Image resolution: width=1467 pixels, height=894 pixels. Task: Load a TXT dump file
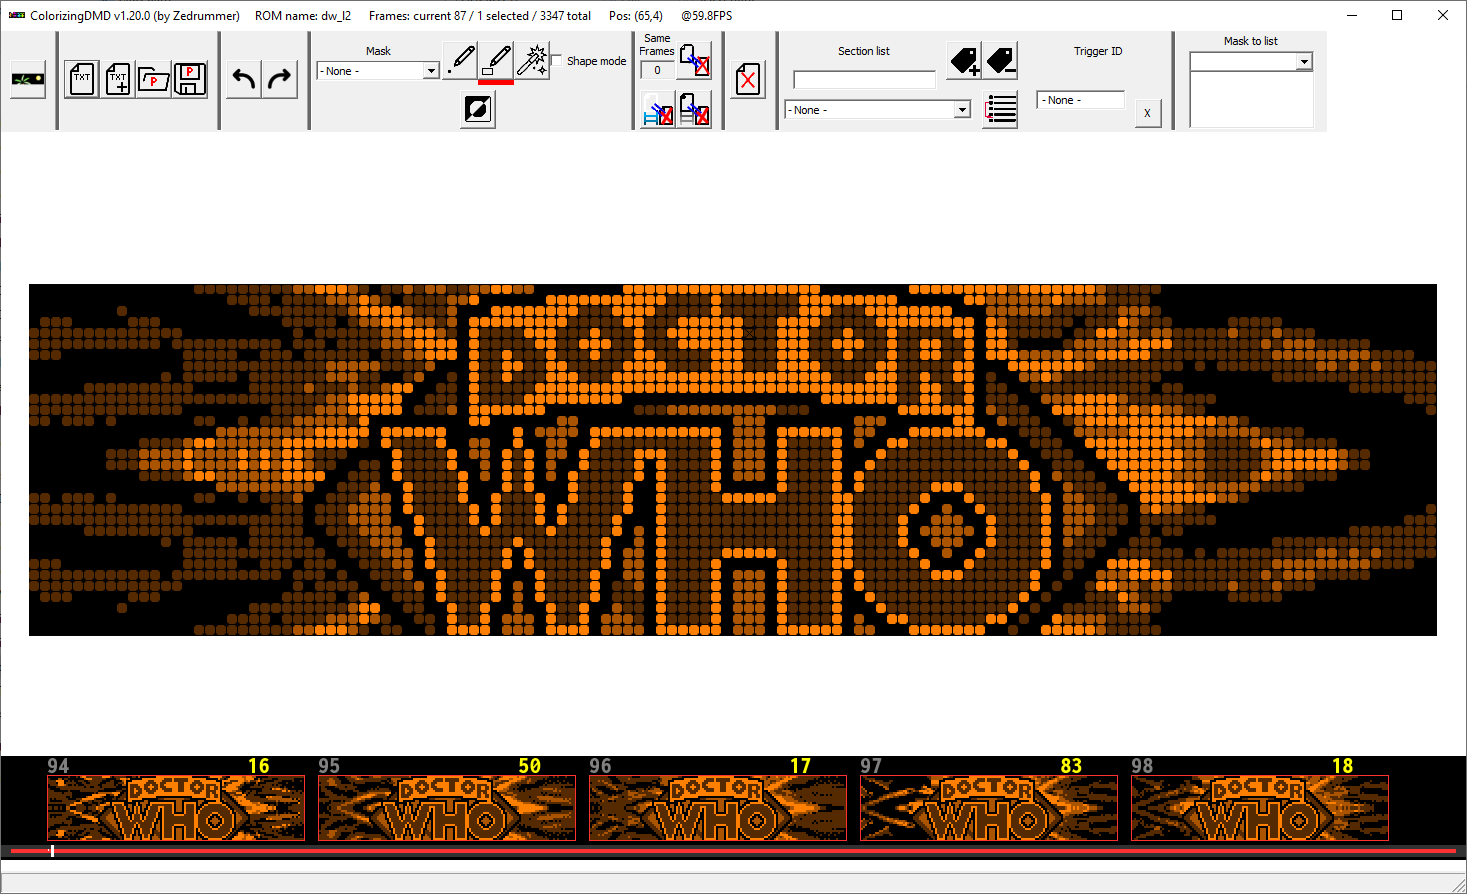pos(82,79)
